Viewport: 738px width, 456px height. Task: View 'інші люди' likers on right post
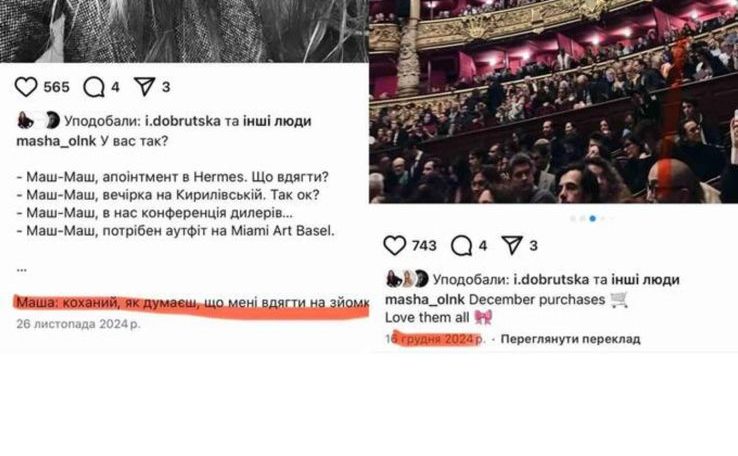(x=645, y=280)
